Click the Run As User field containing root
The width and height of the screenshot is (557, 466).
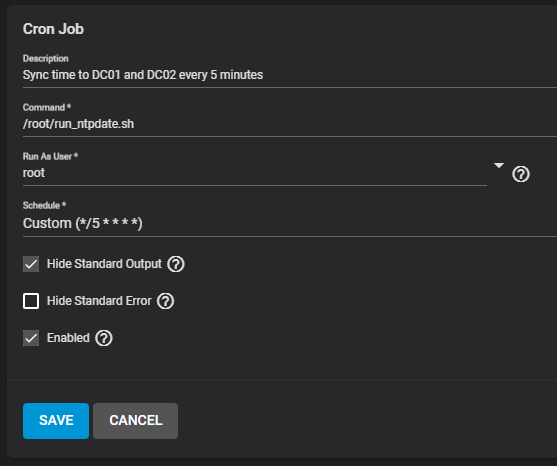click(x=255, y=173)
